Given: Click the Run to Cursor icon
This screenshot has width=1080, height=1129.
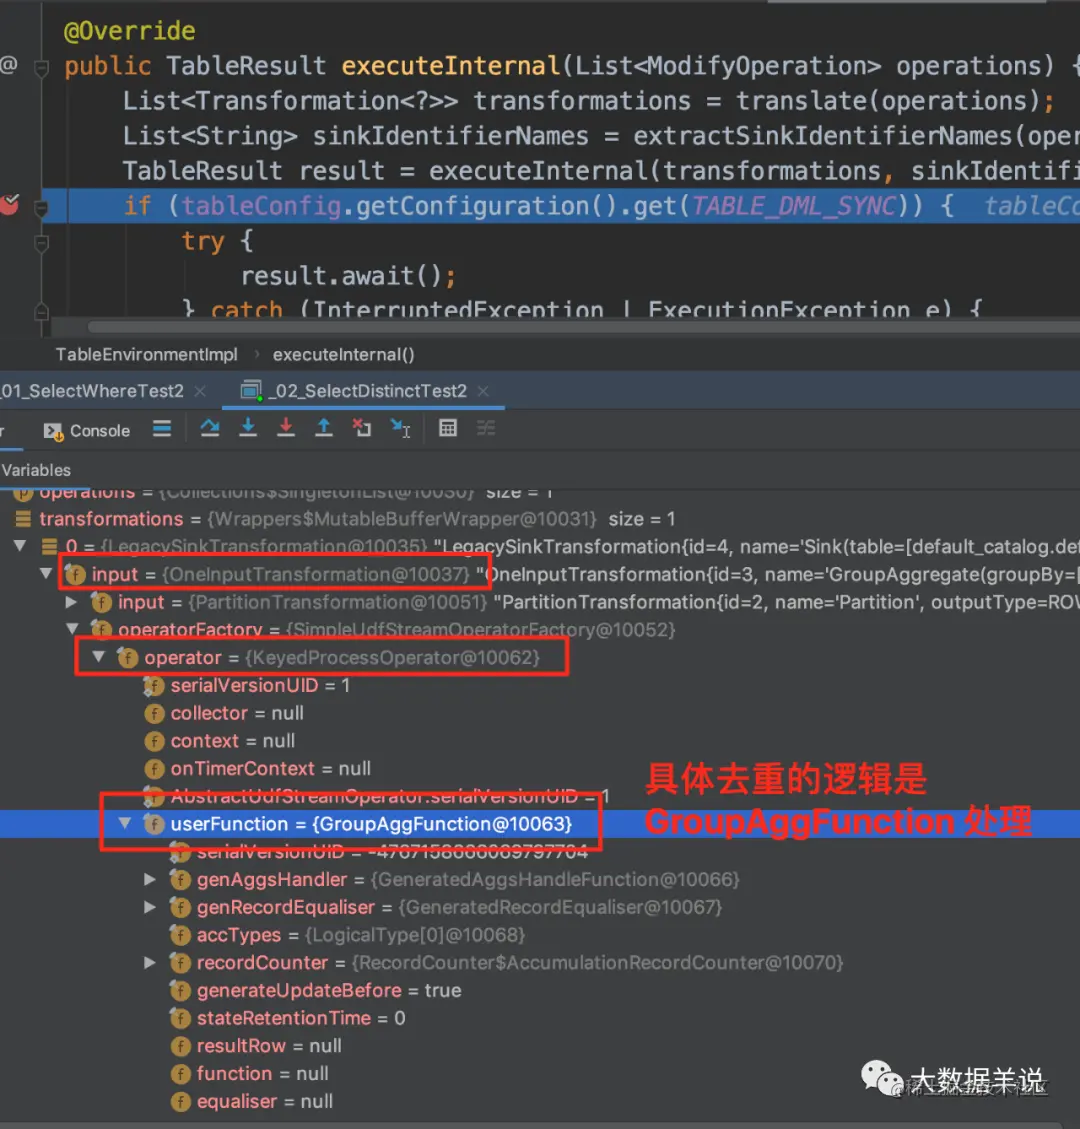Looking at the screenshot, I should (x=400, y=428).
